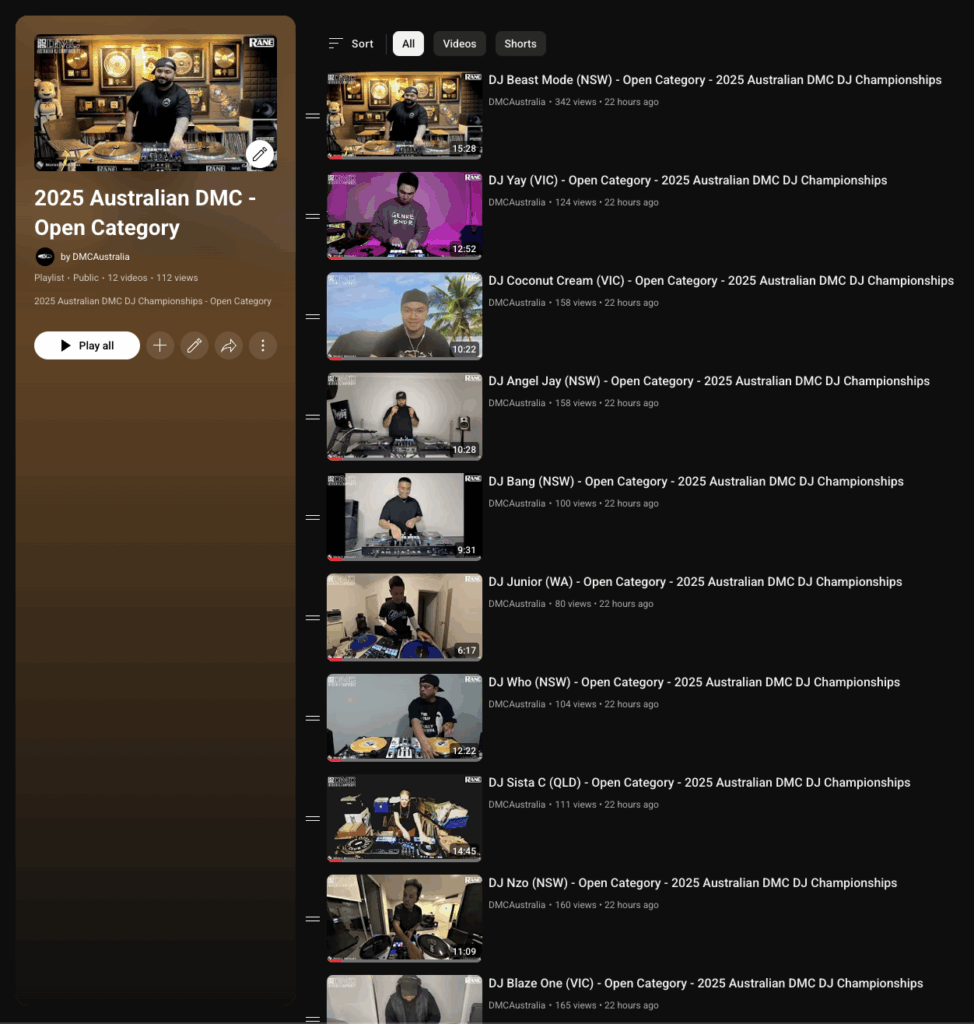Screen dimensions: 974x1024
Task: Select the All filter chip
Action: point(408,44)
